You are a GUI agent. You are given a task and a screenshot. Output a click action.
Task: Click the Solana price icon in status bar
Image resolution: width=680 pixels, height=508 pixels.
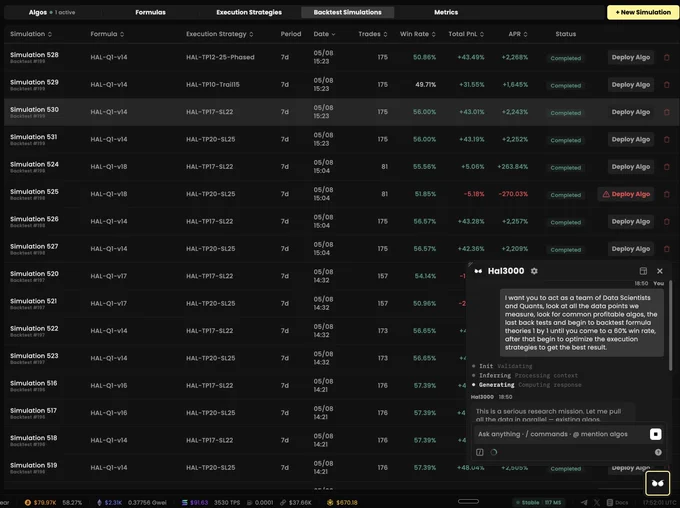(184, 502)
